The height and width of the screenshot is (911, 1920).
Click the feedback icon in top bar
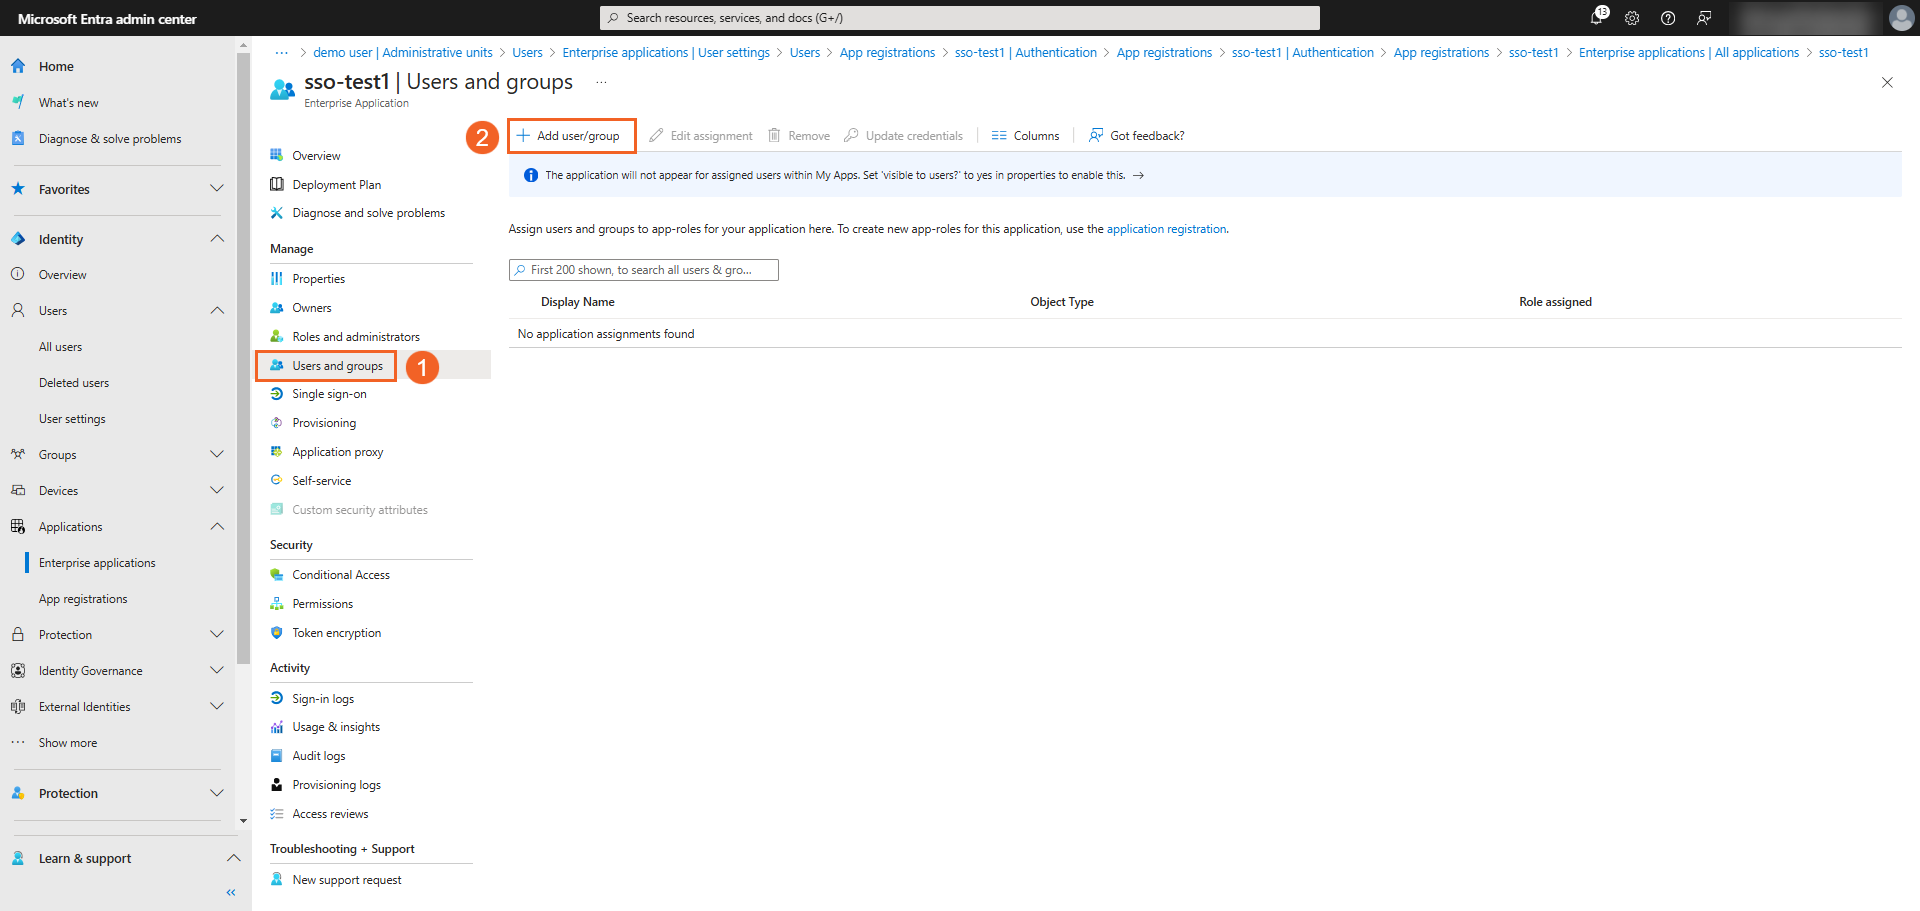click(1704, 18)
